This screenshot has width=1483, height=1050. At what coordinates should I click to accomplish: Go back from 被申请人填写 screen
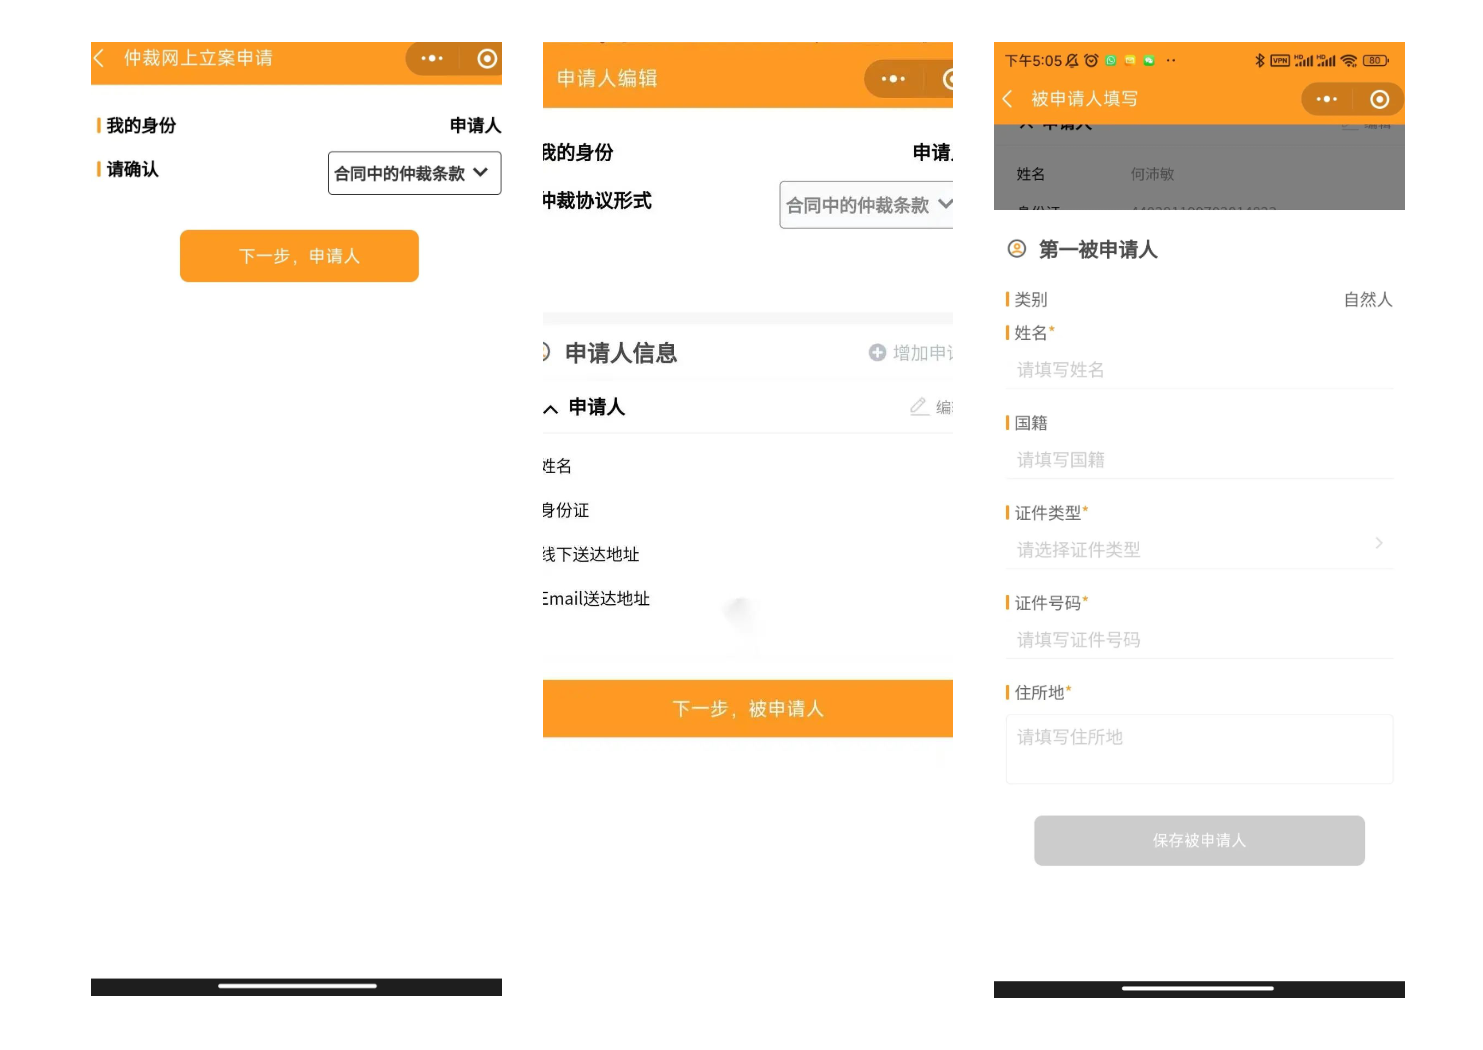(x=1008, y=99)
